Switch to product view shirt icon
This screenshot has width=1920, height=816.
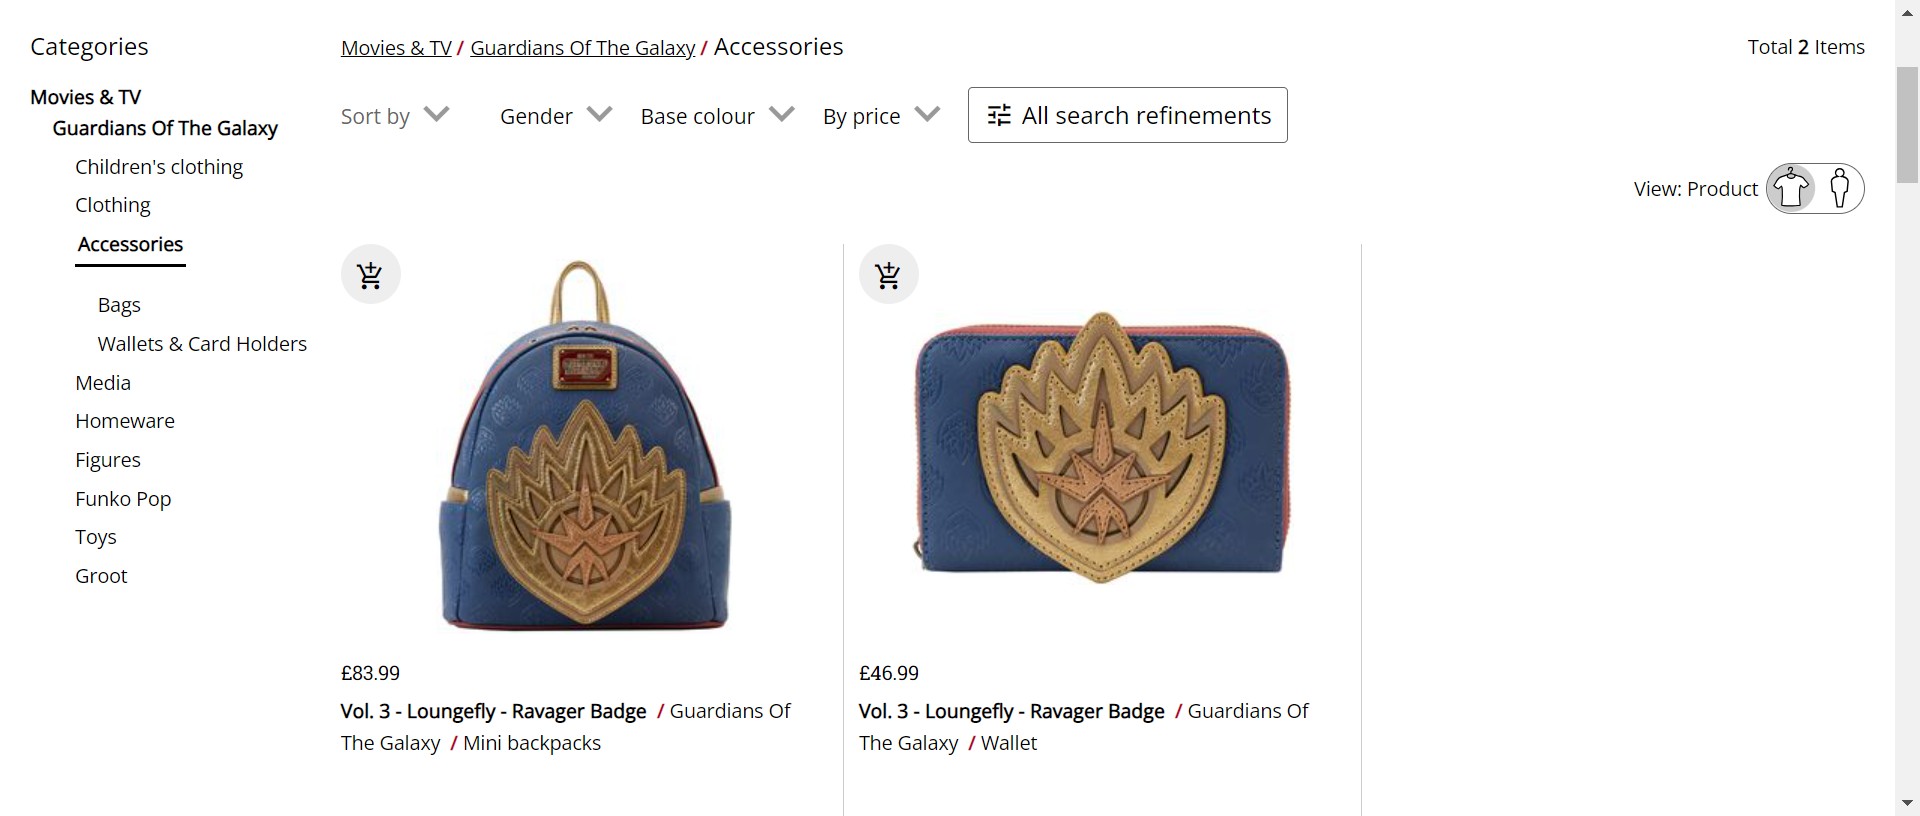click(x=1791, y=188)
